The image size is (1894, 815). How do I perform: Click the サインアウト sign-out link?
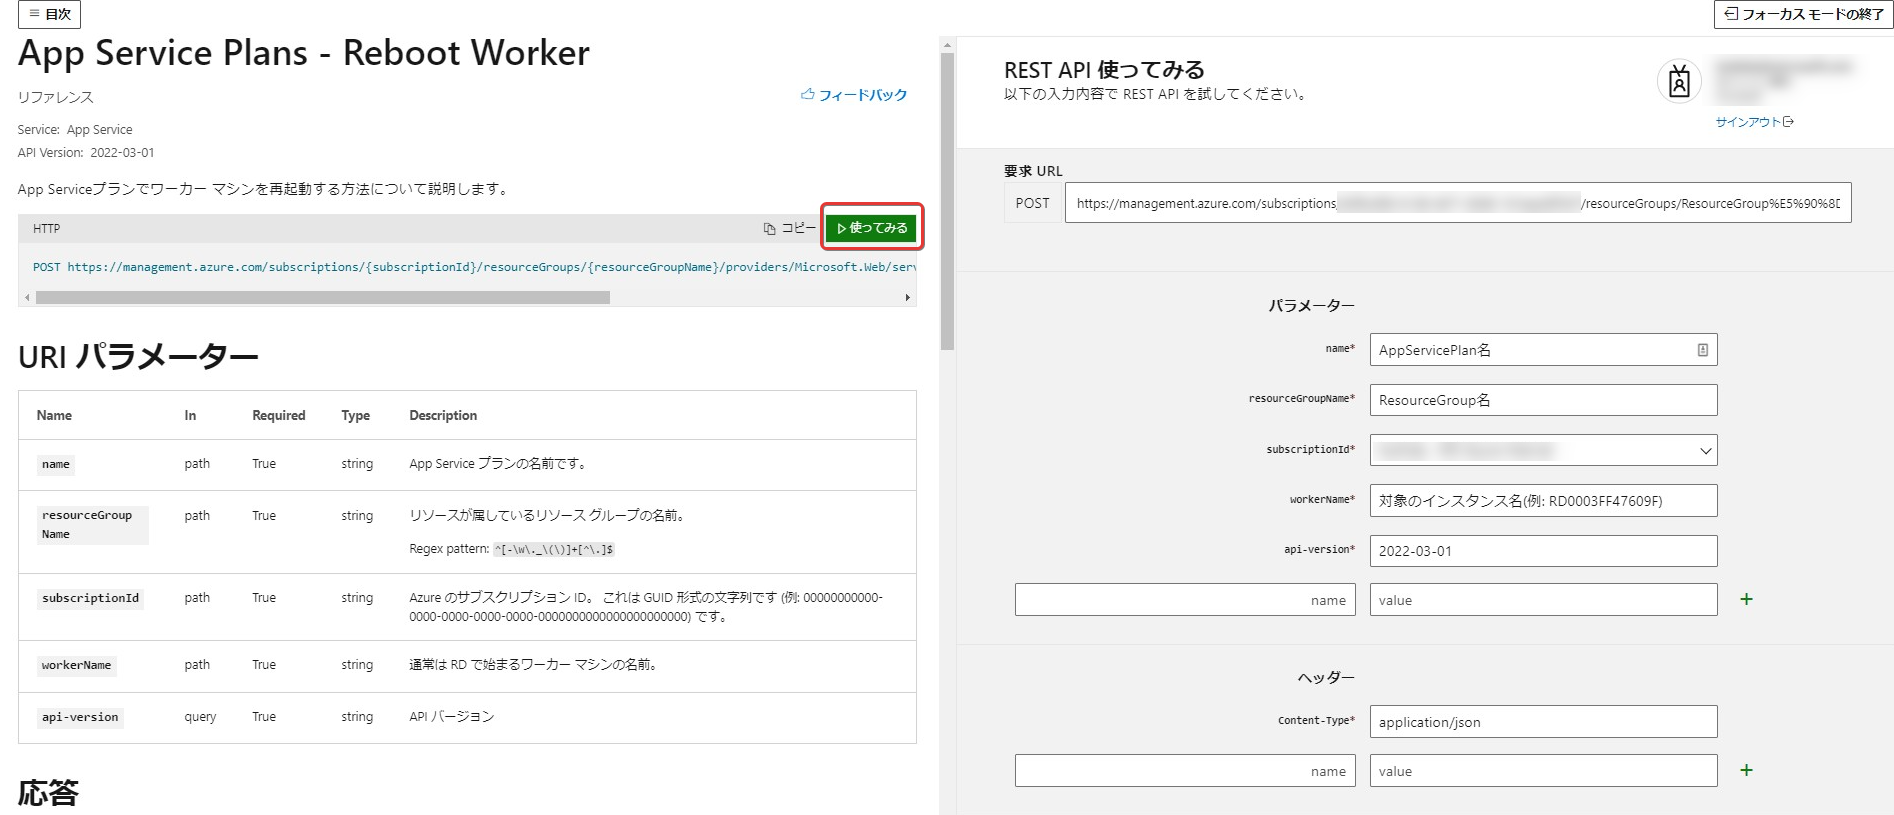click(x=1754, y=122)
